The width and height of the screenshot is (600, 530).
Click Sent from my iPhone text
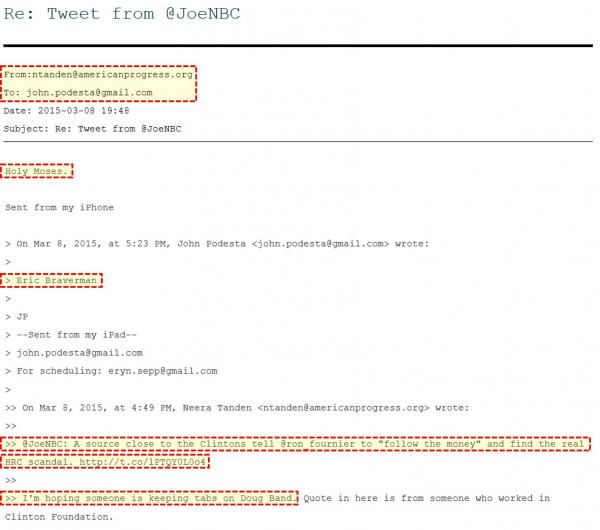click(59, 207)
